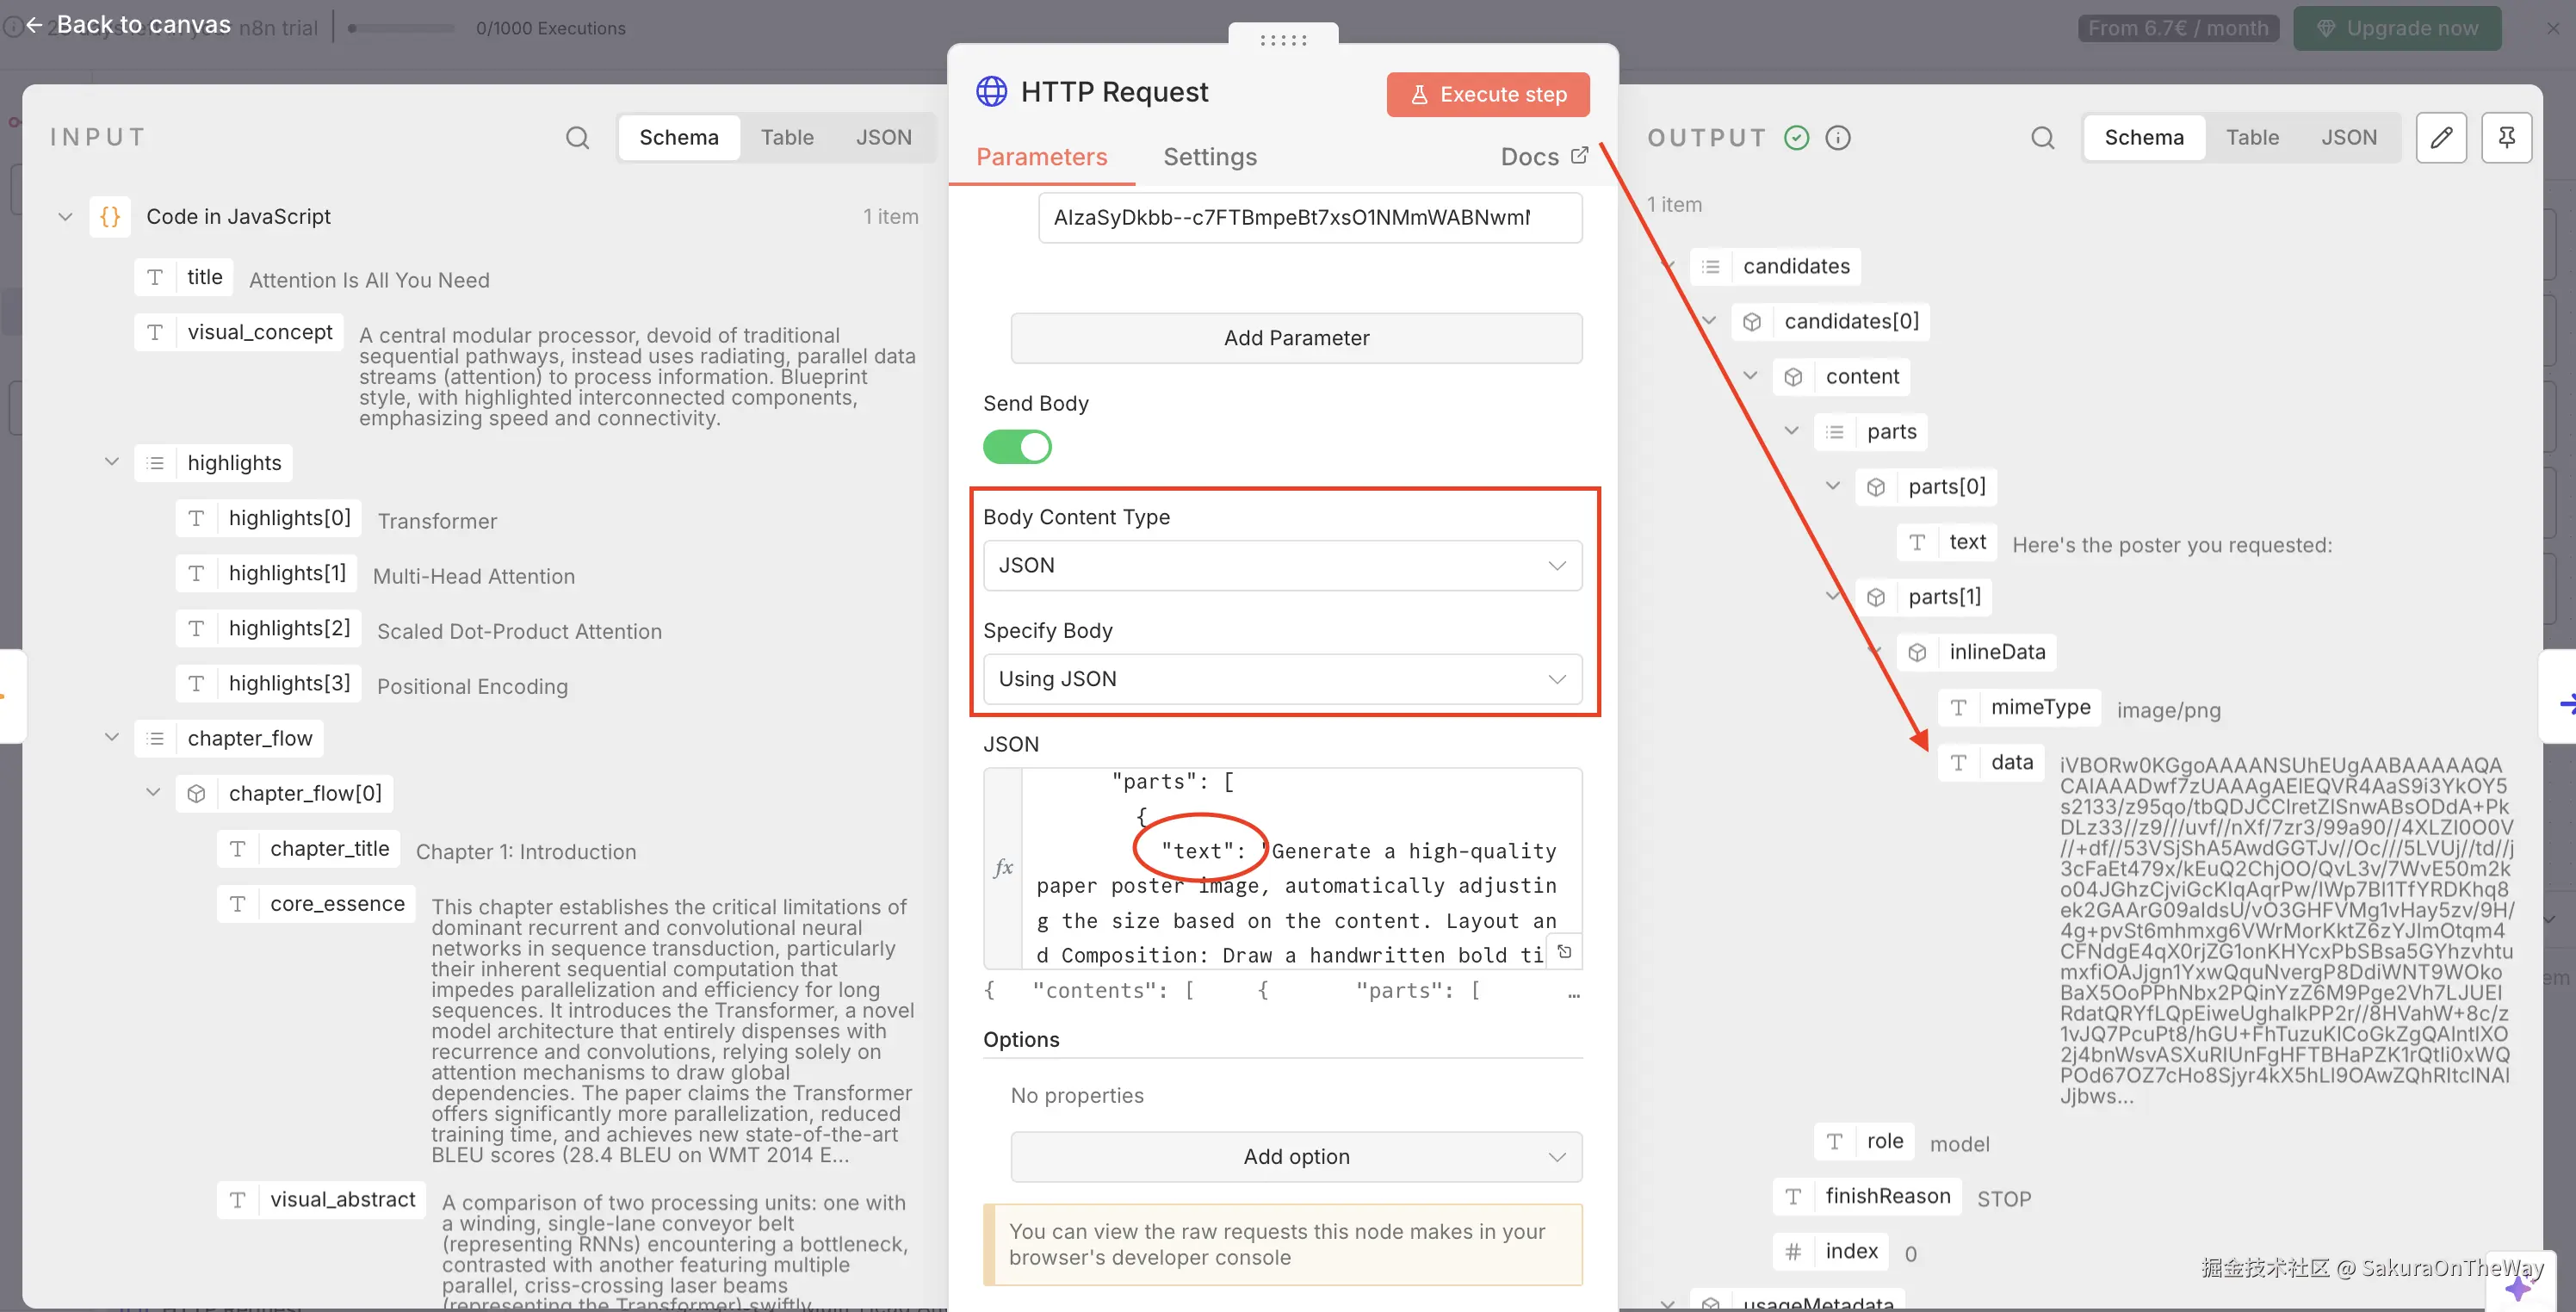Click the type icon beside visual_concept
This screenshot has width=2576, height=1312.
[155, 332]
